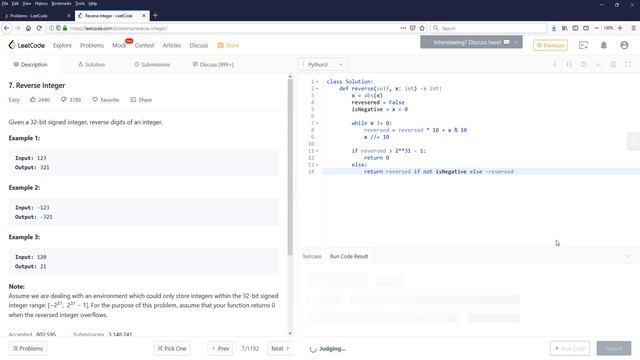The height and width of the screenshot is (360, 640).
Task: Open the Articles nav link
Action: click(x=171, y=45)
